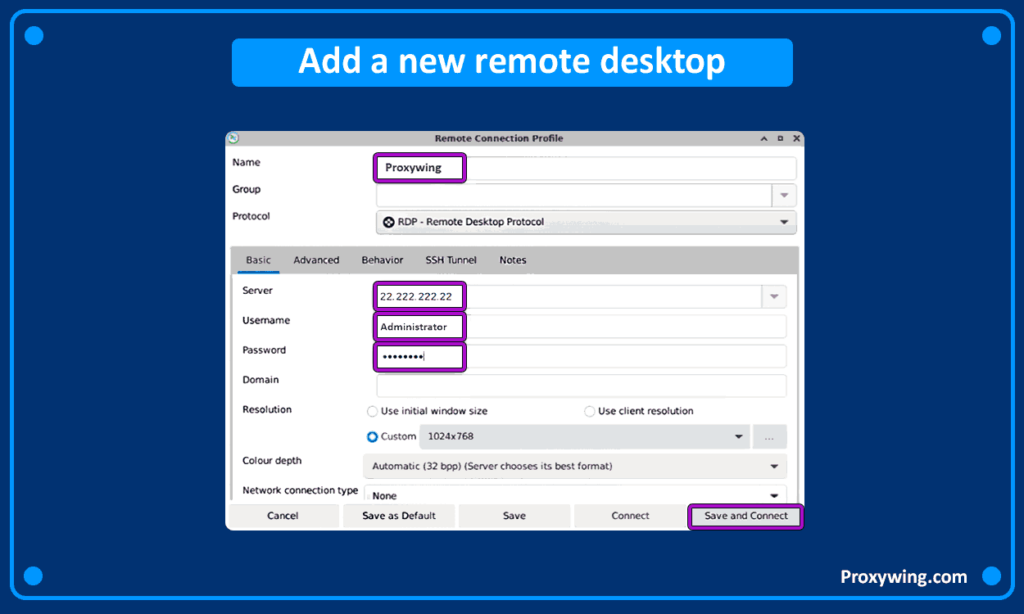This screenshot has height=614, width=1024.
Task: Click the RDP protocol icon
Action: [x=389, y=222]
